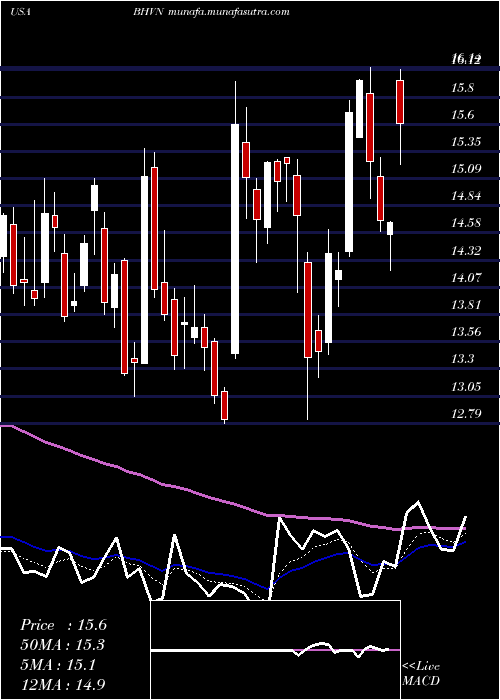Image resolution: width=500 pixels, height=700 pixels.
Task: Click the 14.32 price axis label
Action: point(466,251)
